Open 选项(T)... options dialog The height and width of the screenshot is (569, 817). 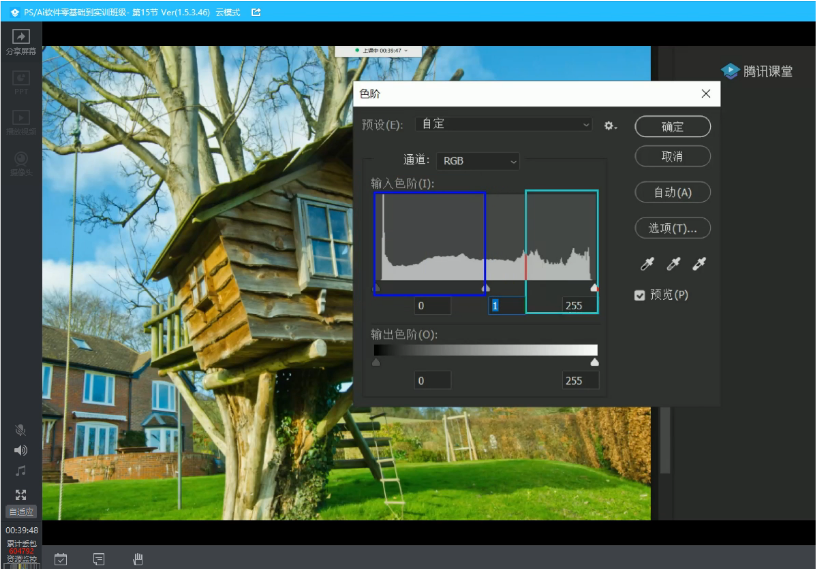(672, 228)
